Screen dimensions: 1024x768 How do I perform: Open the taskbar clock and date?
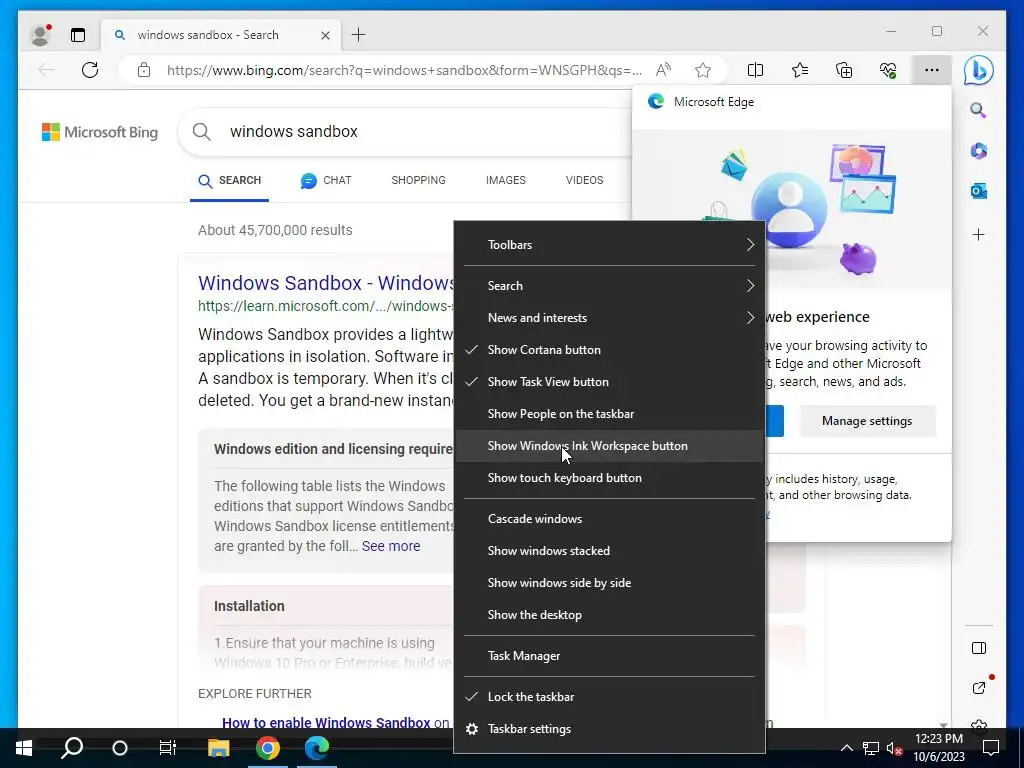938,748
